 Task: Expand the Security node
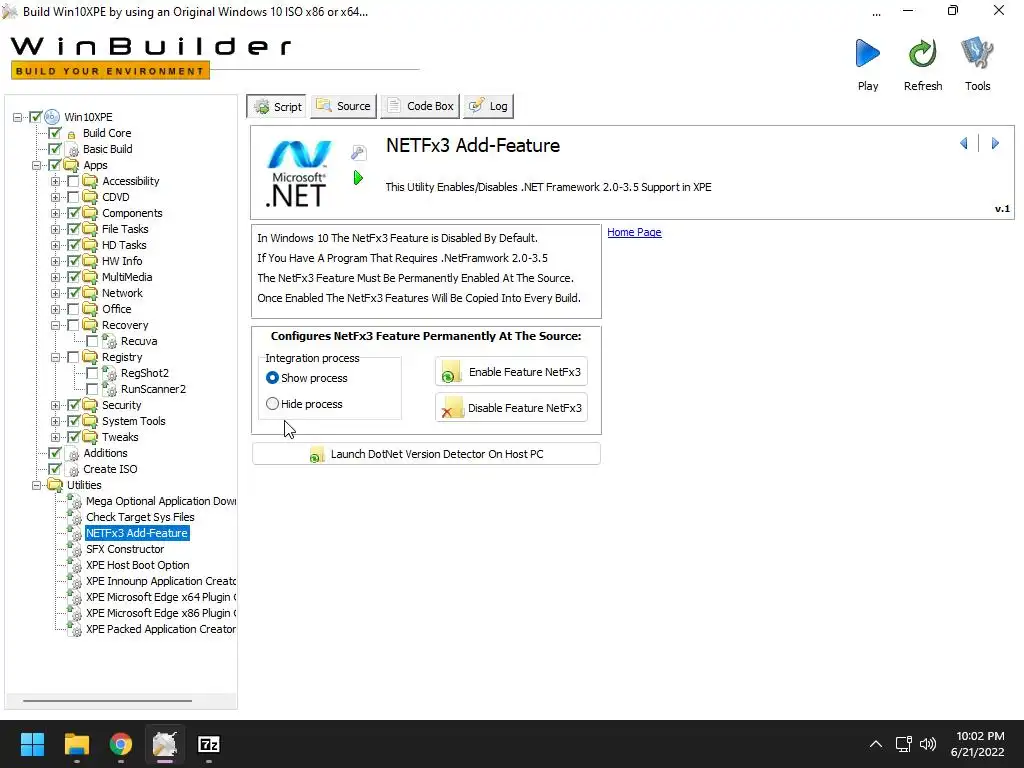[x=56, y=406]
